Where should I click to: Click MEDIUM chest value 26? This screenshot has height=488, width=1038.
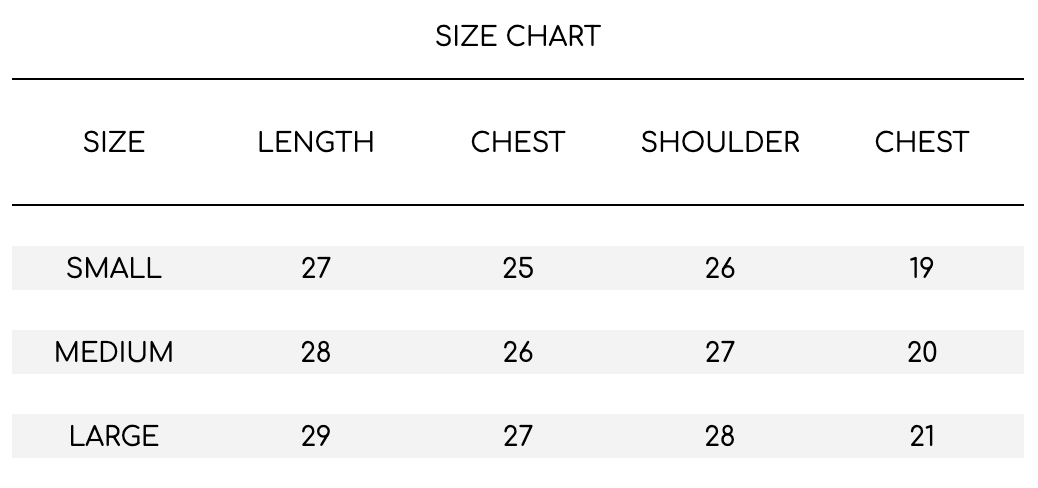point(518,352)
